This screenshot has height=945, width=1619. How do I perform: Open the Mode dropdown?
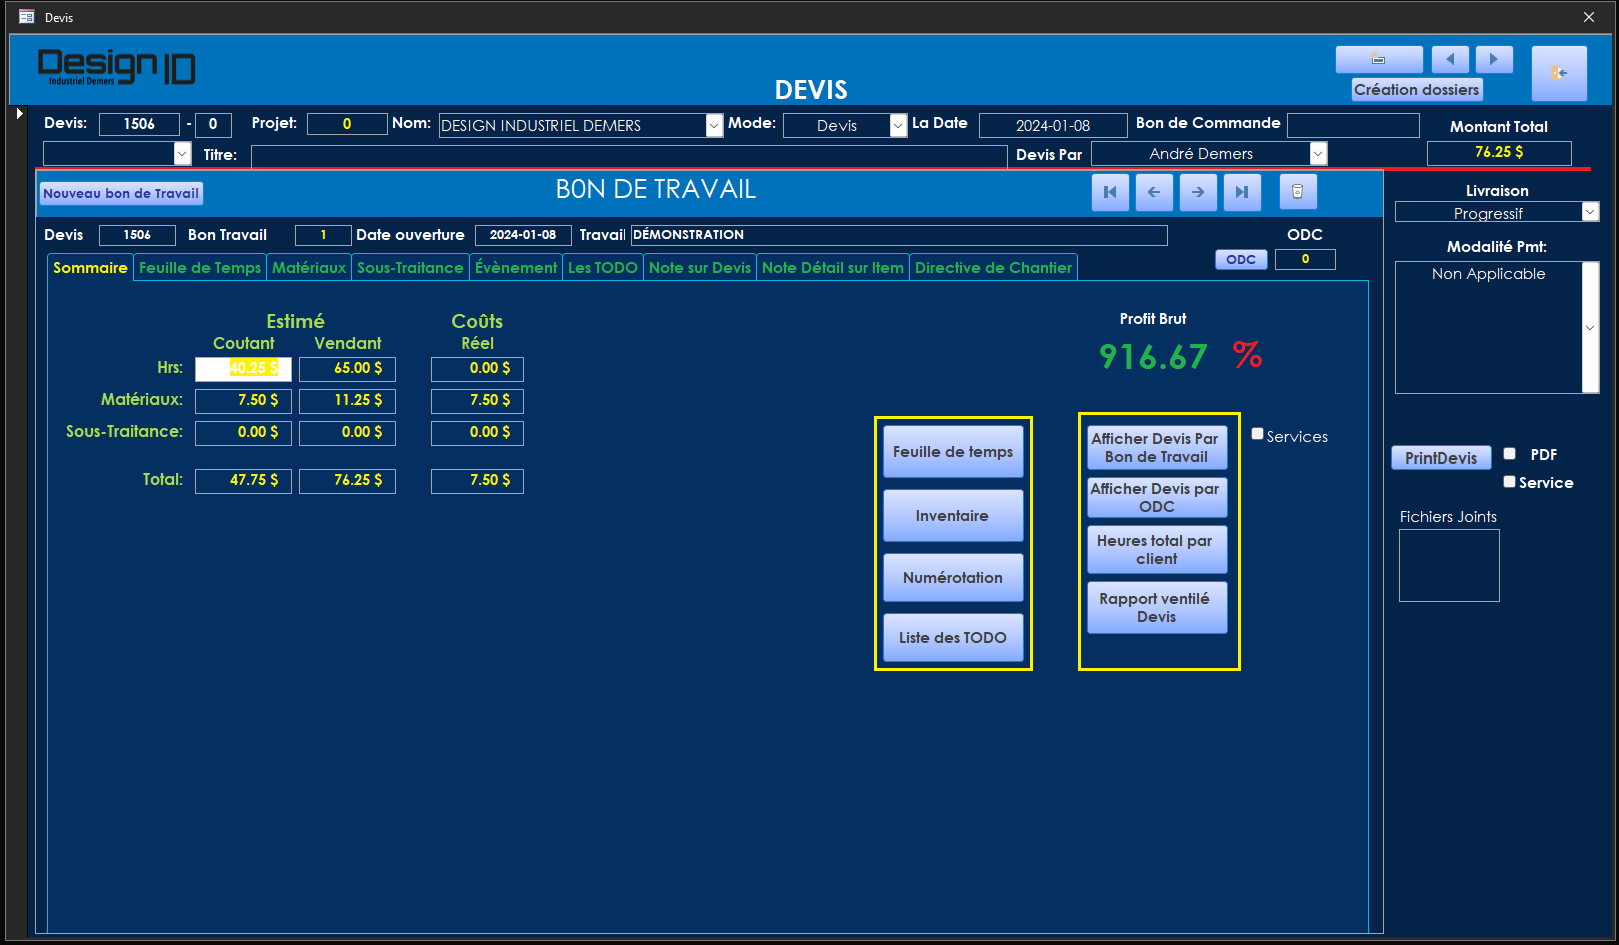tap(898, 126)
